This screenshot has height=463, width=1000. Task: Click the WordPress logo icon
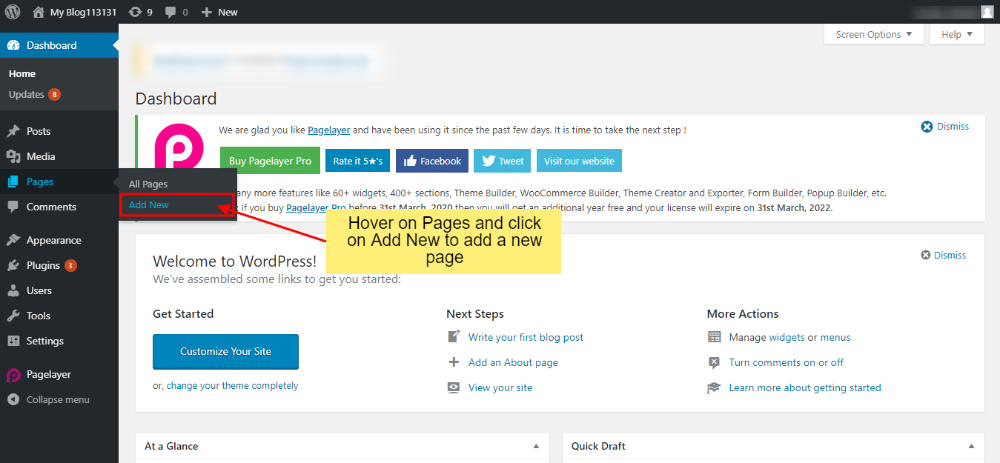pos(13,12)
